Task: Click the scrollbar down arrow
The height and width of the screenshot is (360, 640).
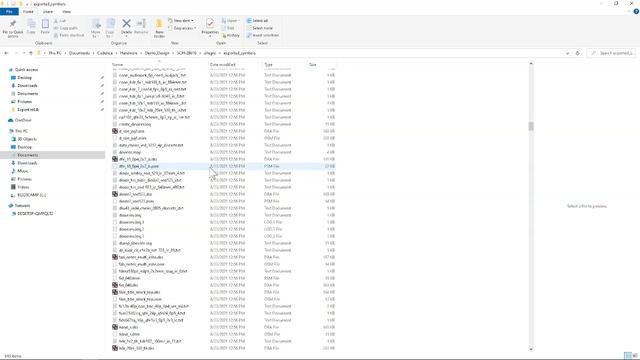Action: tap(531, 349)
